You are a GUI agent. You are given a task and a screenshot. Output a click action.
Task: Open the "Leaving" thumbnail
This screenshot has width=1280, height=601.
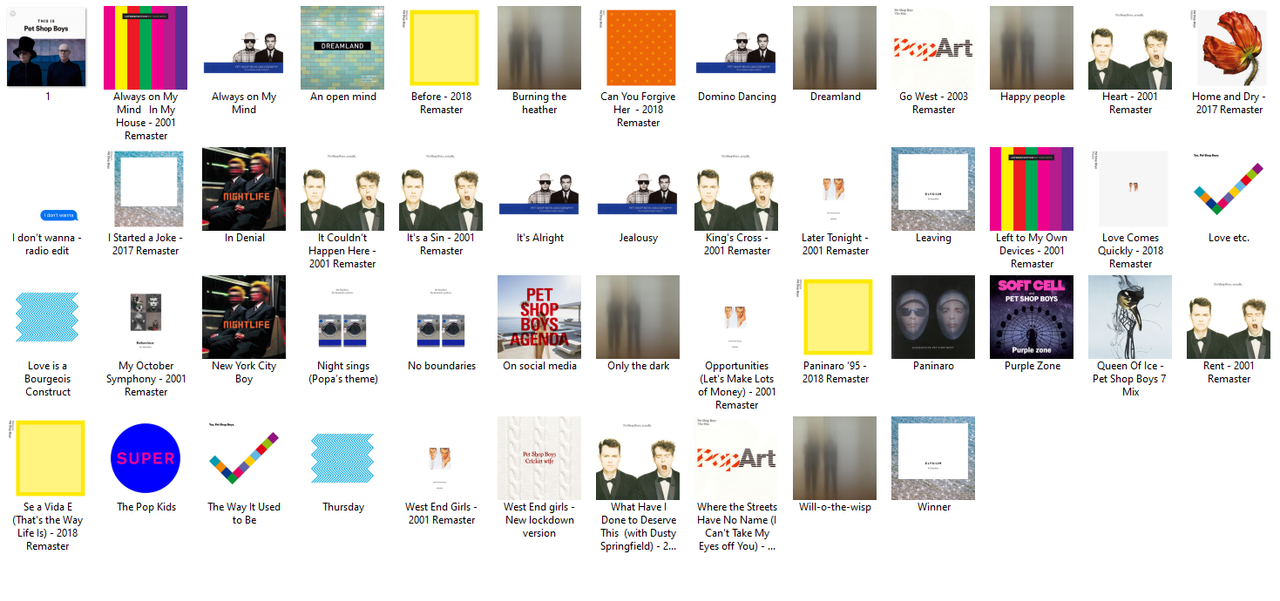pyautogui.click(x=933, y=189)
